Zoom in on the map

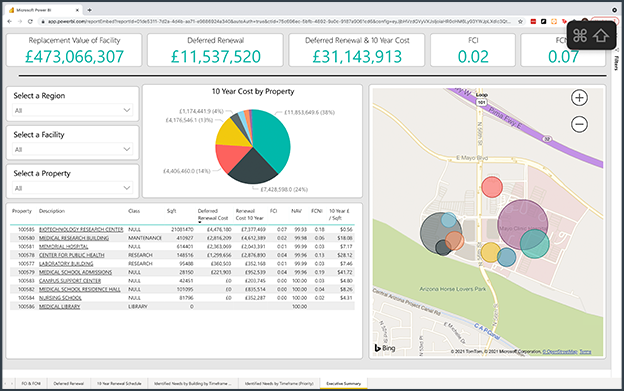[579, 98]
